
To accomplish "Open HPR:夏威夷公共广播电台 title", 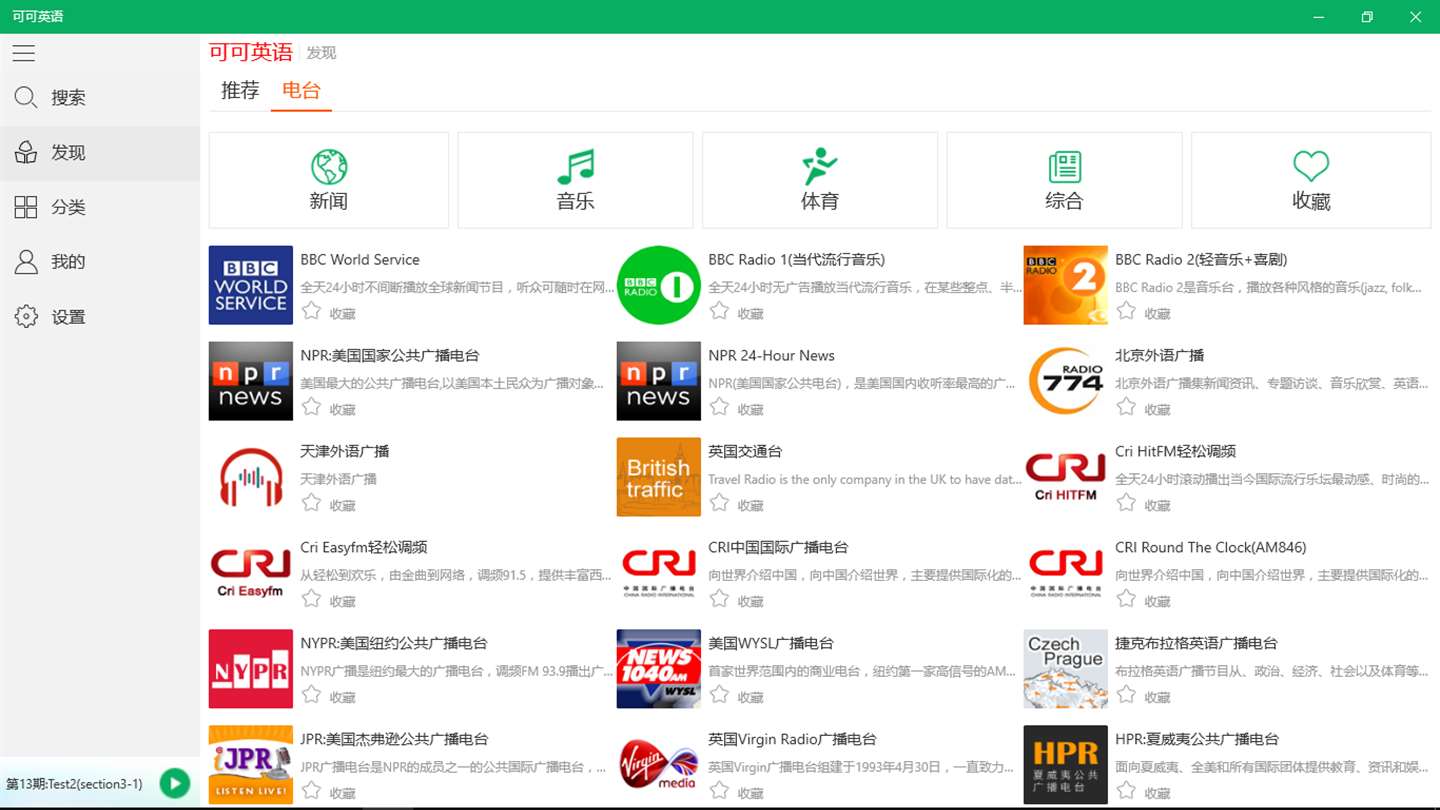I will click(x=1197, y=740).
